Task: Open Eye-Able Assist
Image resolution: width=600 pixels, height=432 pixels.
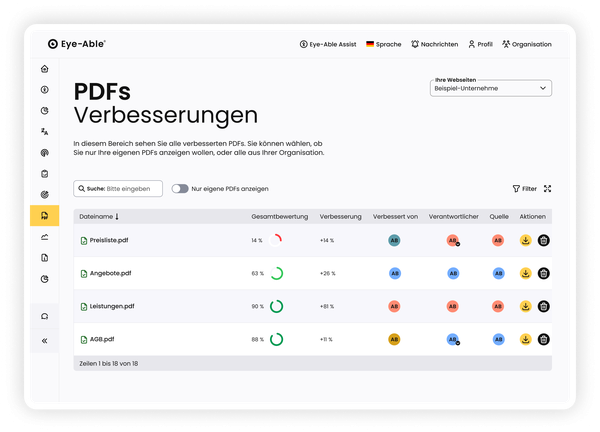Action: click(328, 44)
